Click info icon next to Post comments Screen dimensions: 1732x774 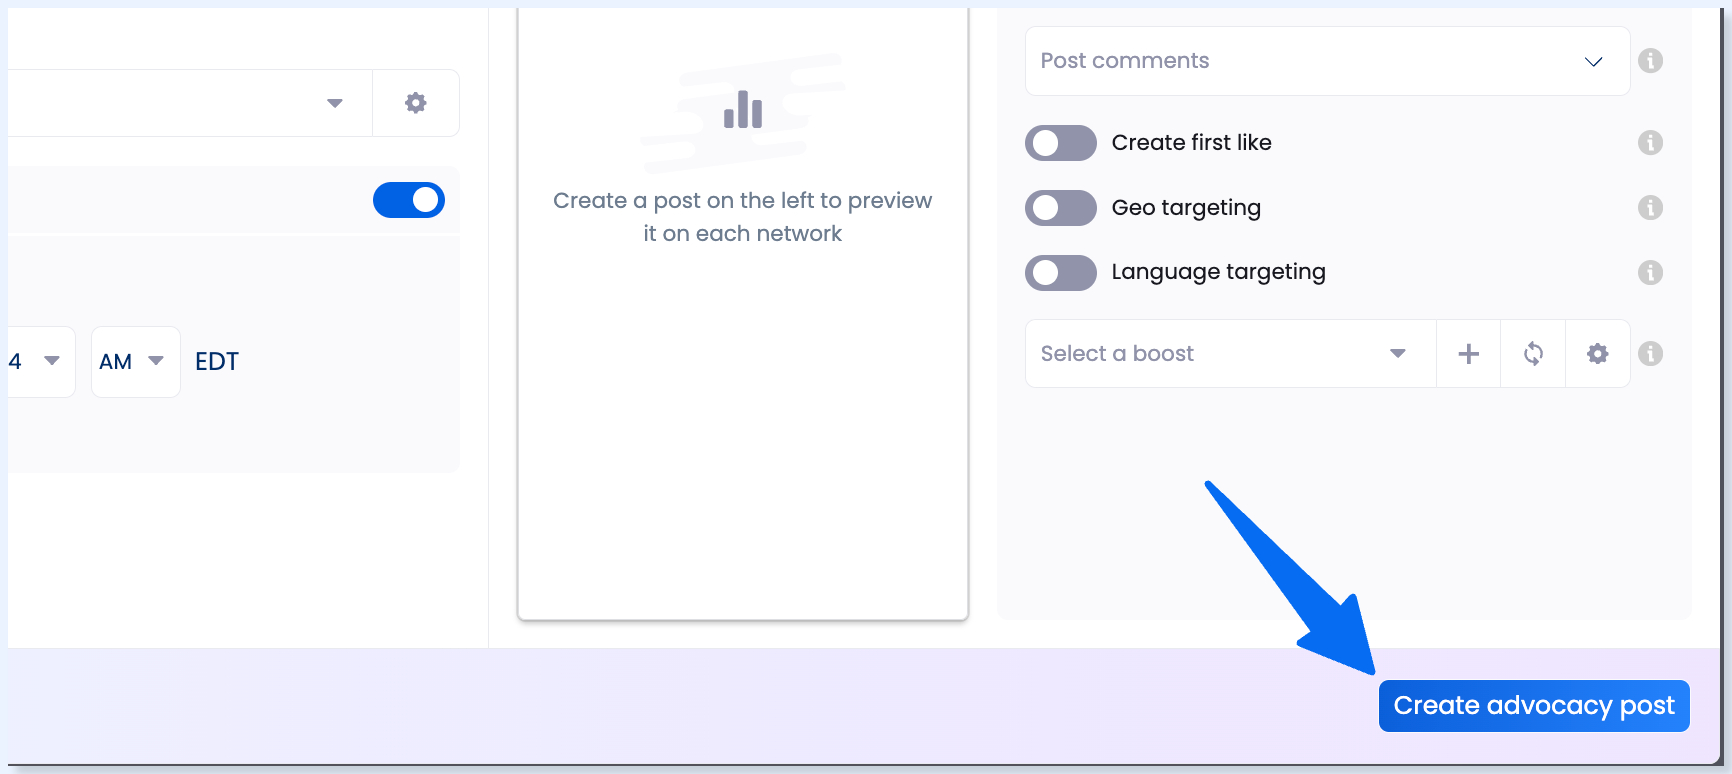click(x=1650, y=61)
